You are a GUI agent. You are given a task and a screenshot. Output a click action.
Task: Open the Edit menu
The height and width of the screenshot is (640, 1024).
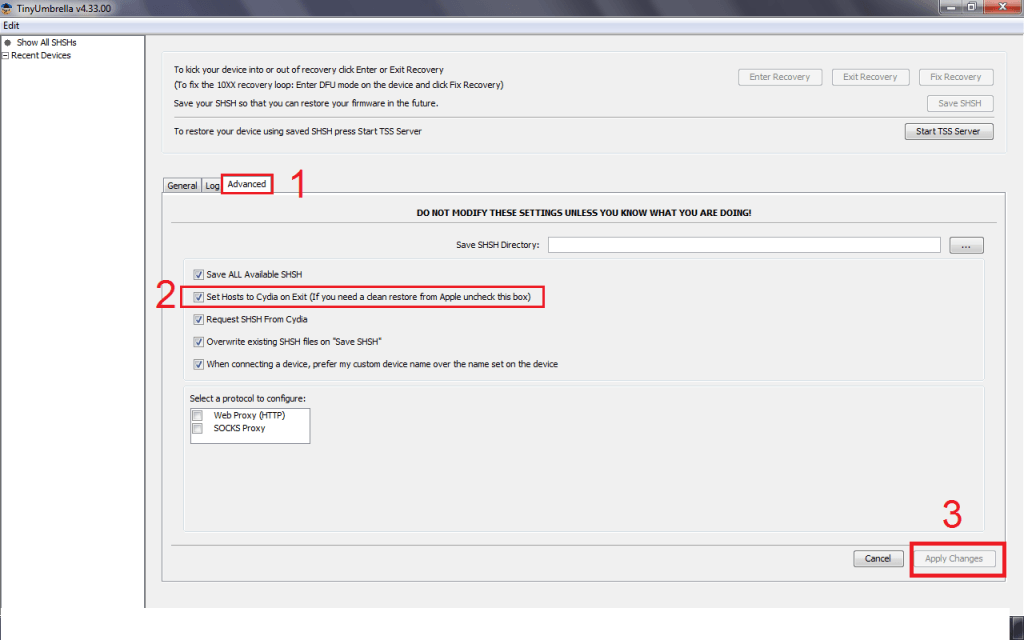point(11,25)
